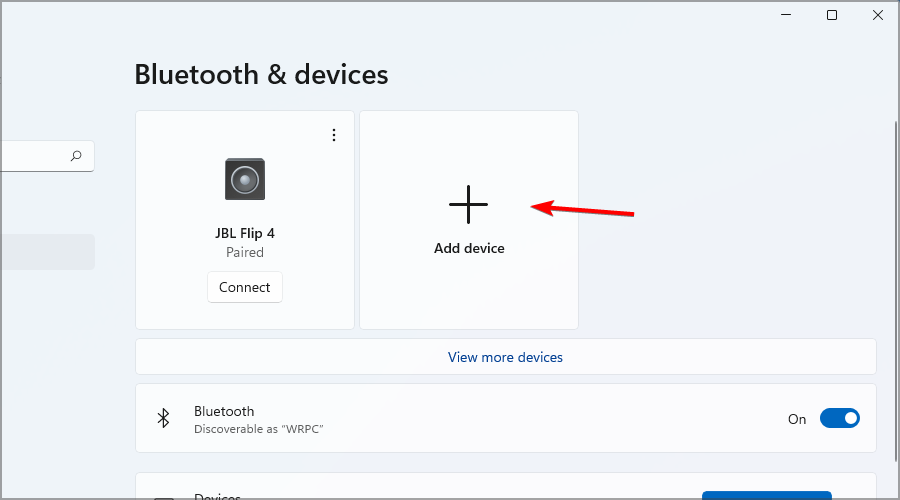Click the search magnifier icon
The height and width of the screenshot is (500, 900).
tap(76, 156)
